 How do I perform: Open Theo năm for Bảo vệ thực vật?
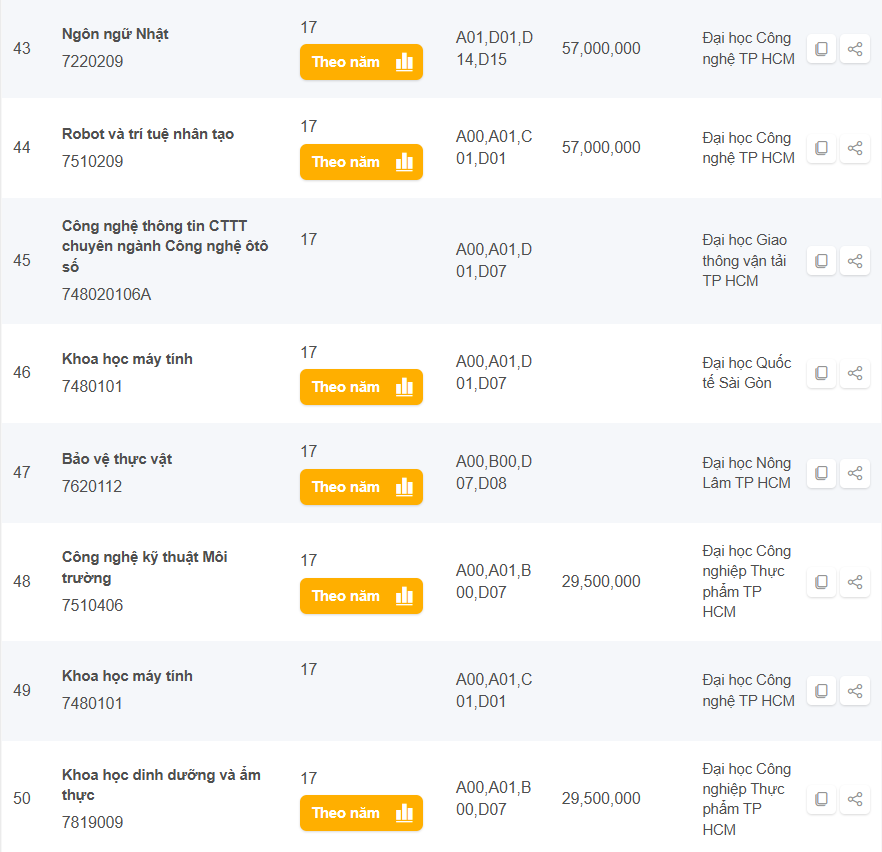361,487
